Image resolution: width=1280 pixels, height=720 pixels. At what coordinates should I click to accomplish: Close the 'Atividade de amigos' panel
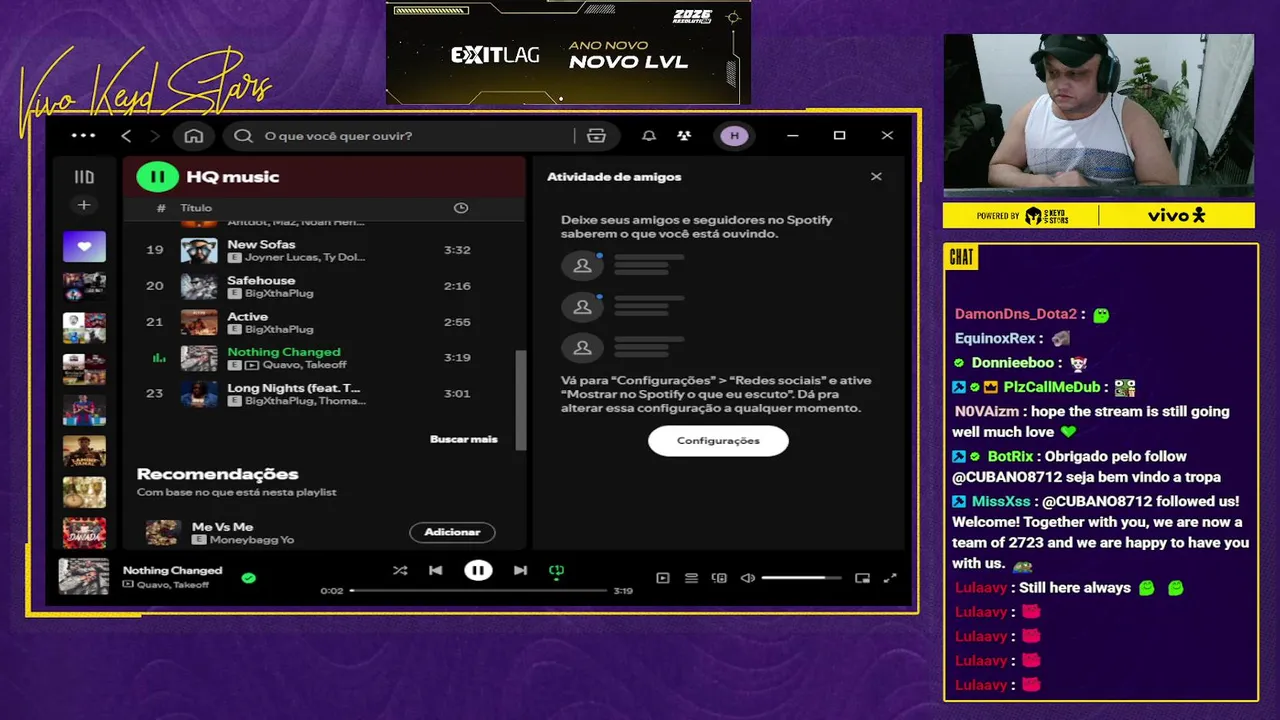(x=876, y=177)
